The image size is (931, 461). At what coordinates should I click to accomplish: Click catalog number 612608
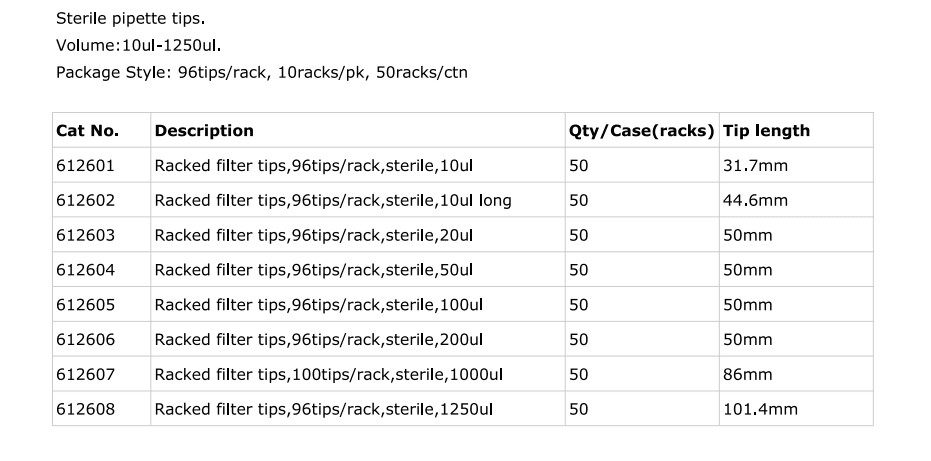click(85, 409)
